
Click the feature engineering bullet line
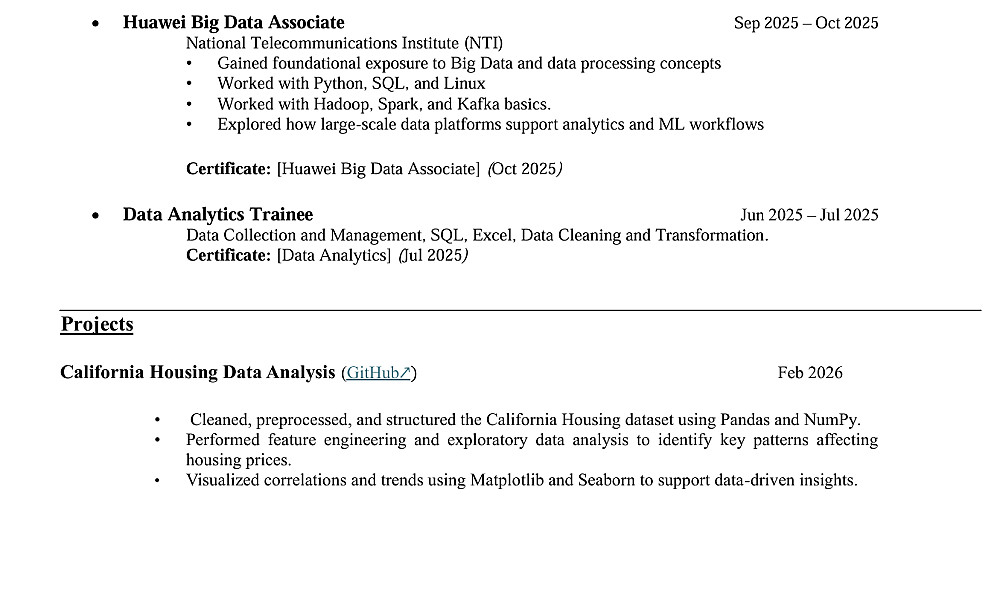[x=531, y=440]
